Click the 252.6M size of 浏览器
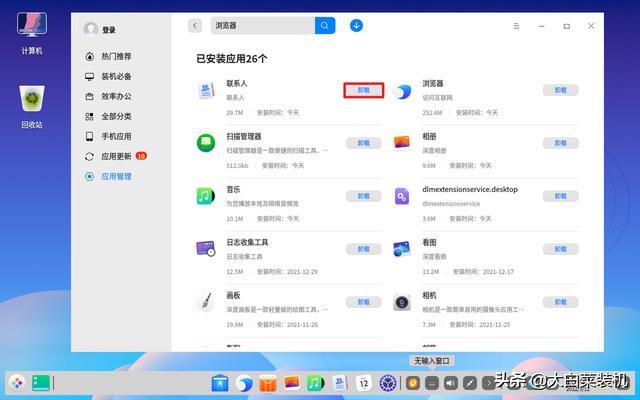The width and height of the screenshot is (640, 400). pyautogui.click(x=432, y=113)
